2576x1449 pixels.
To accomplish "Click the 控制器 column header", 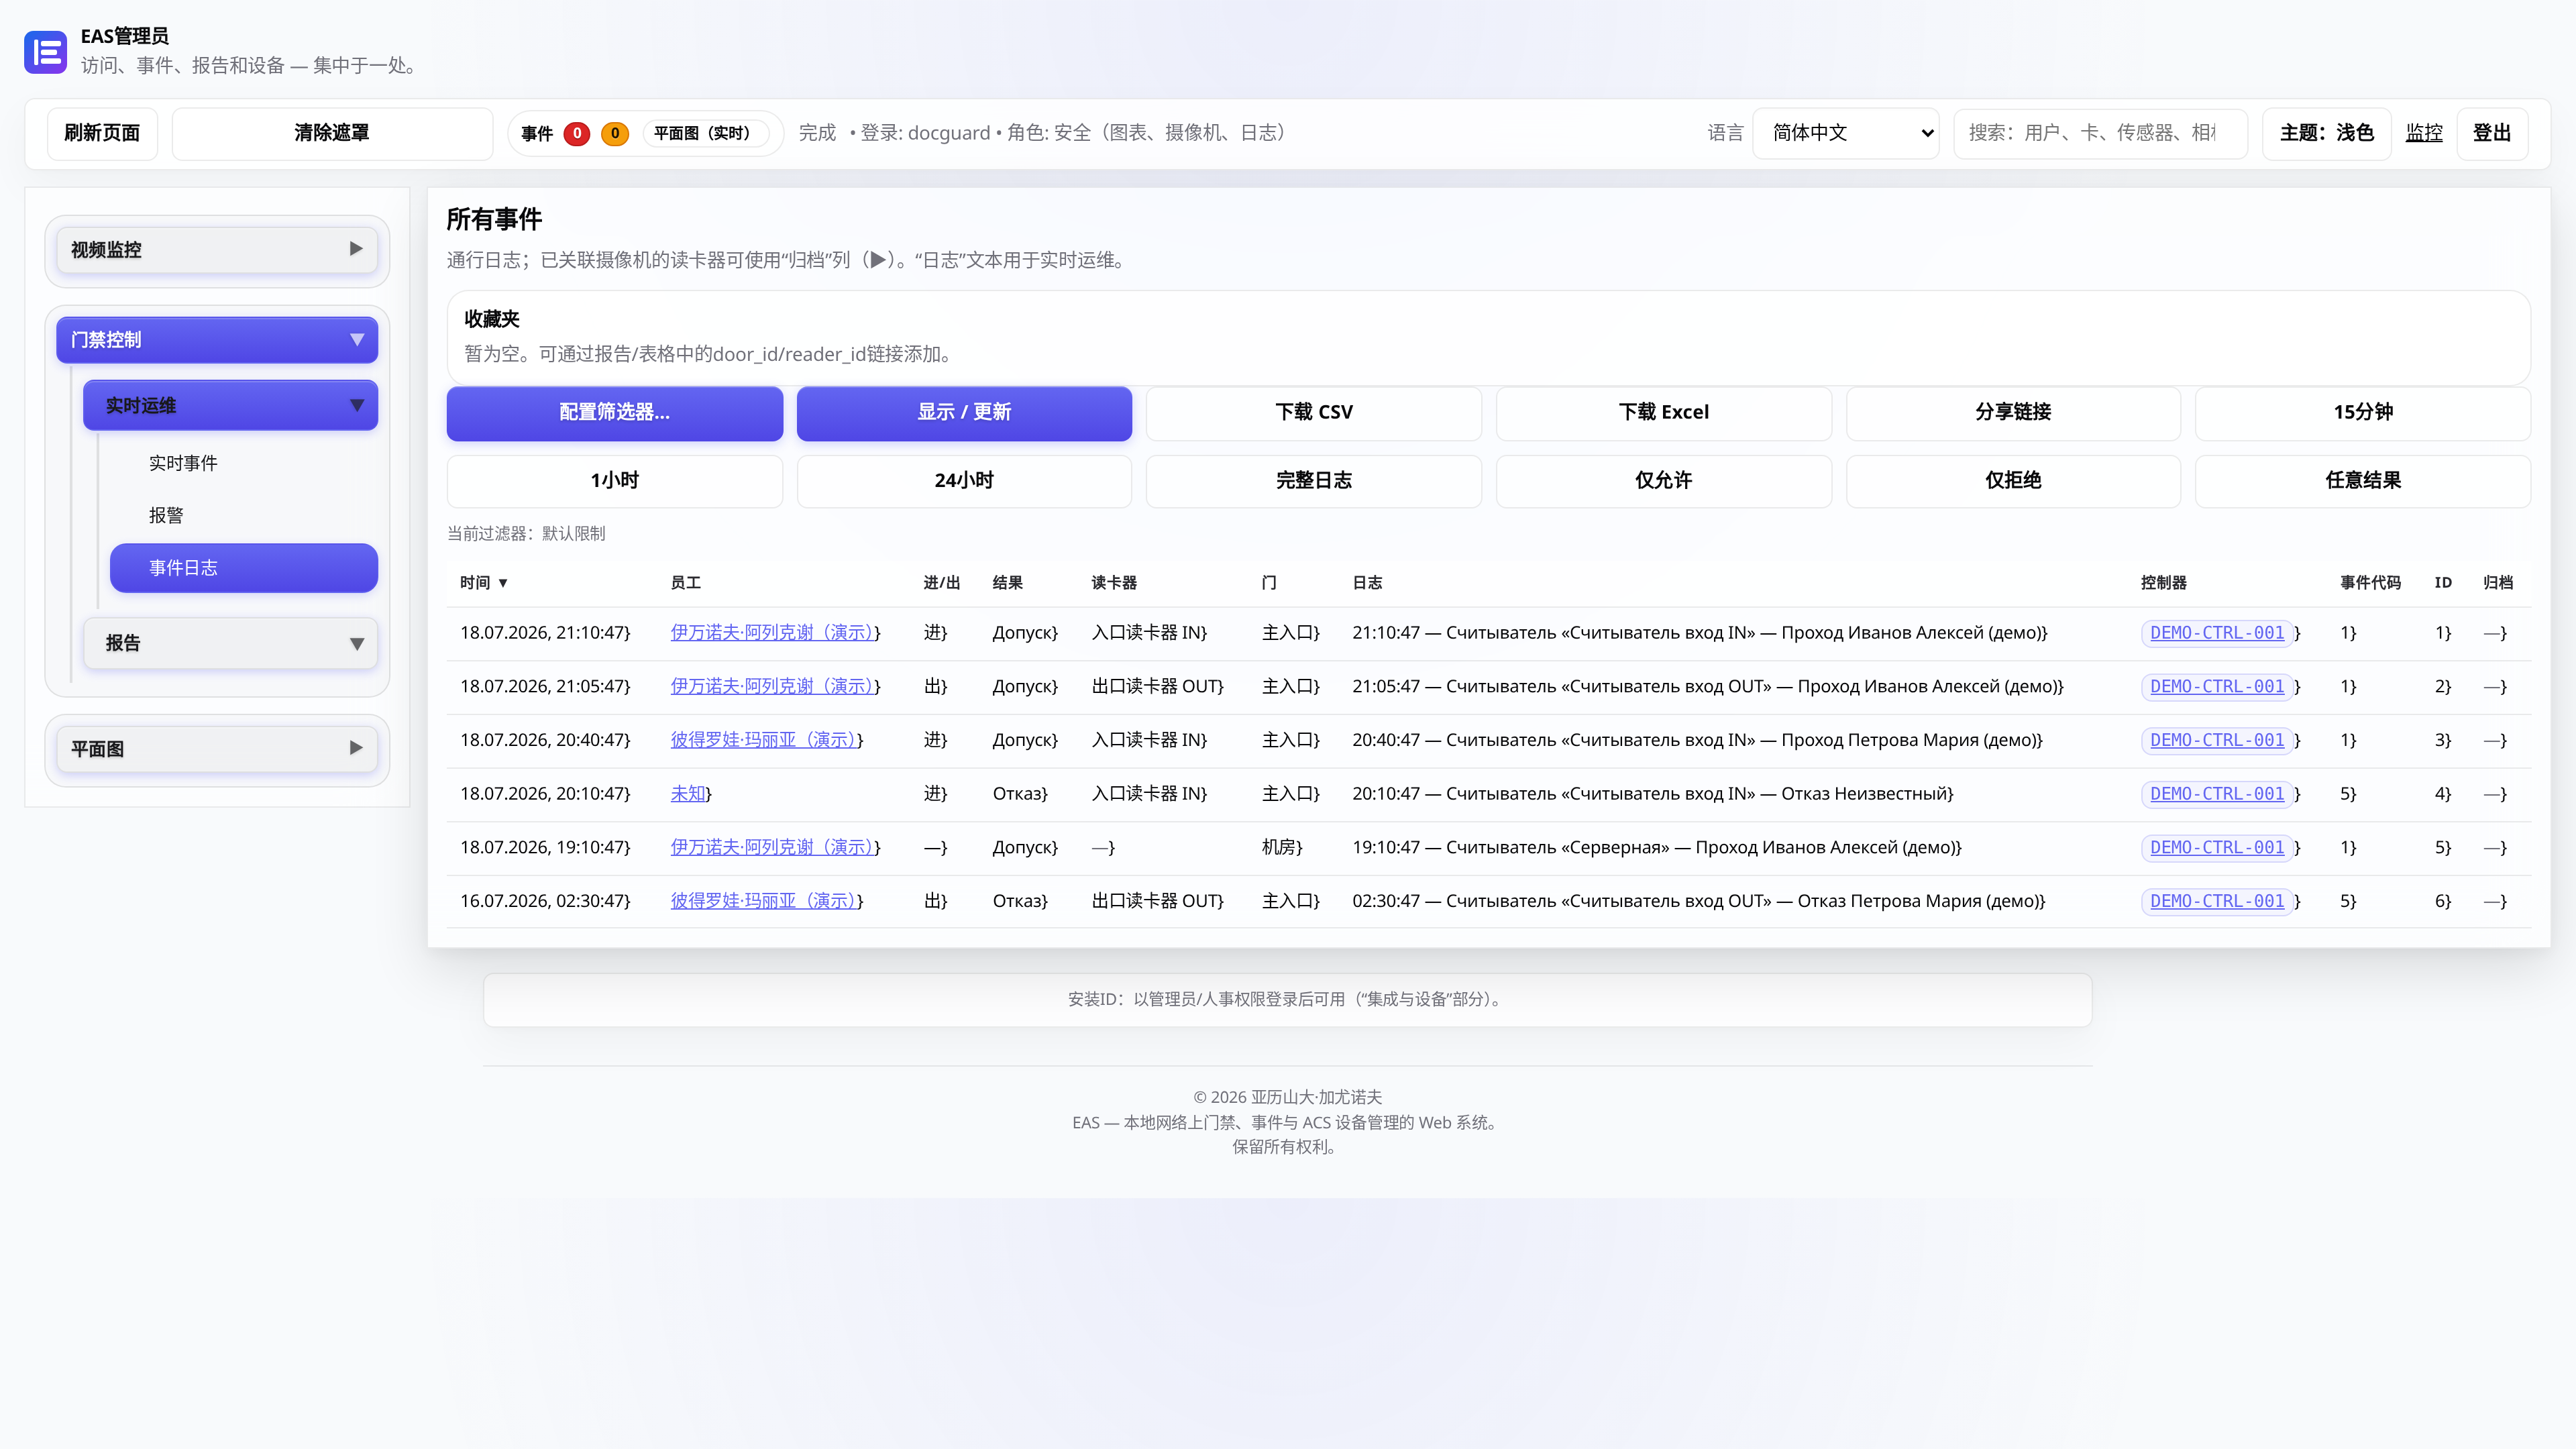I will pos(2163,582).
